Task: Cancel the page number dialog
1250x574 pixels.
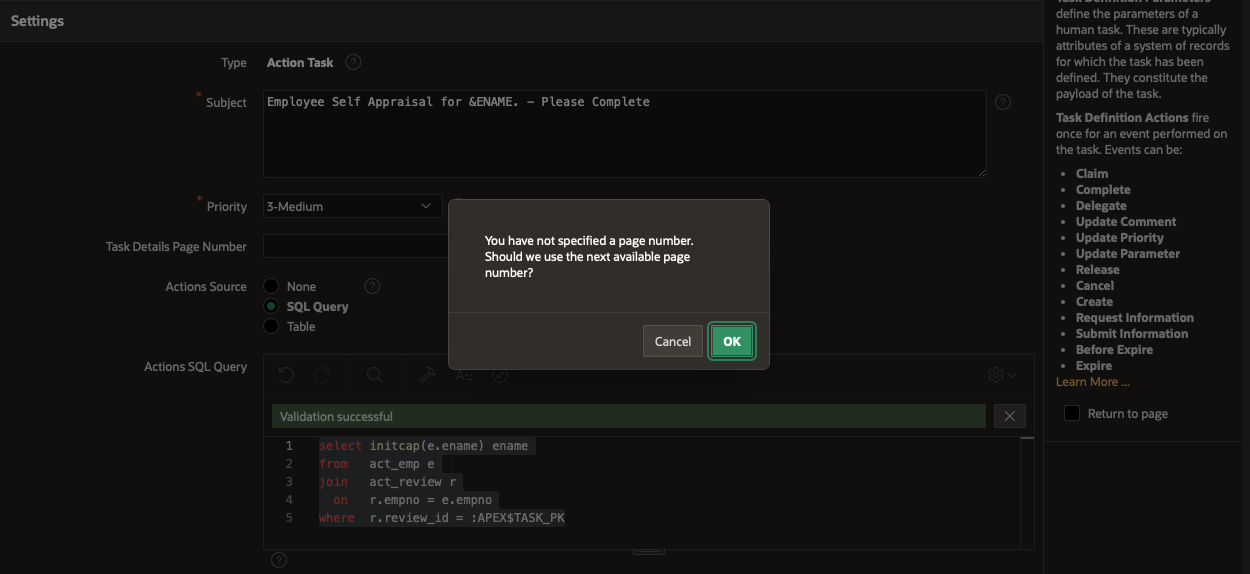Action: (673, 341)
